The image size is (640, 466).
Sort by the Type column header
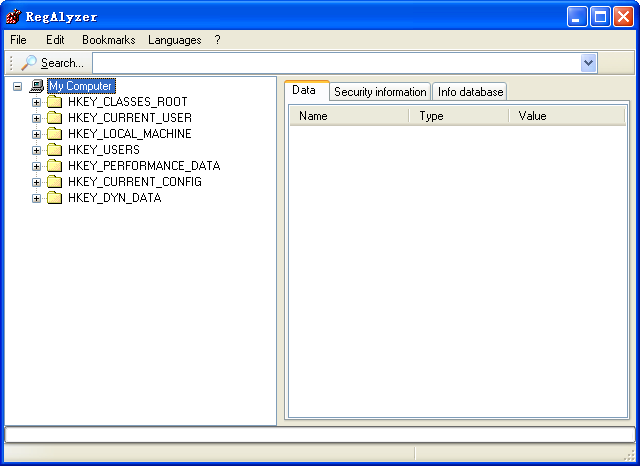pyautogui.click(x=458, y=116)
